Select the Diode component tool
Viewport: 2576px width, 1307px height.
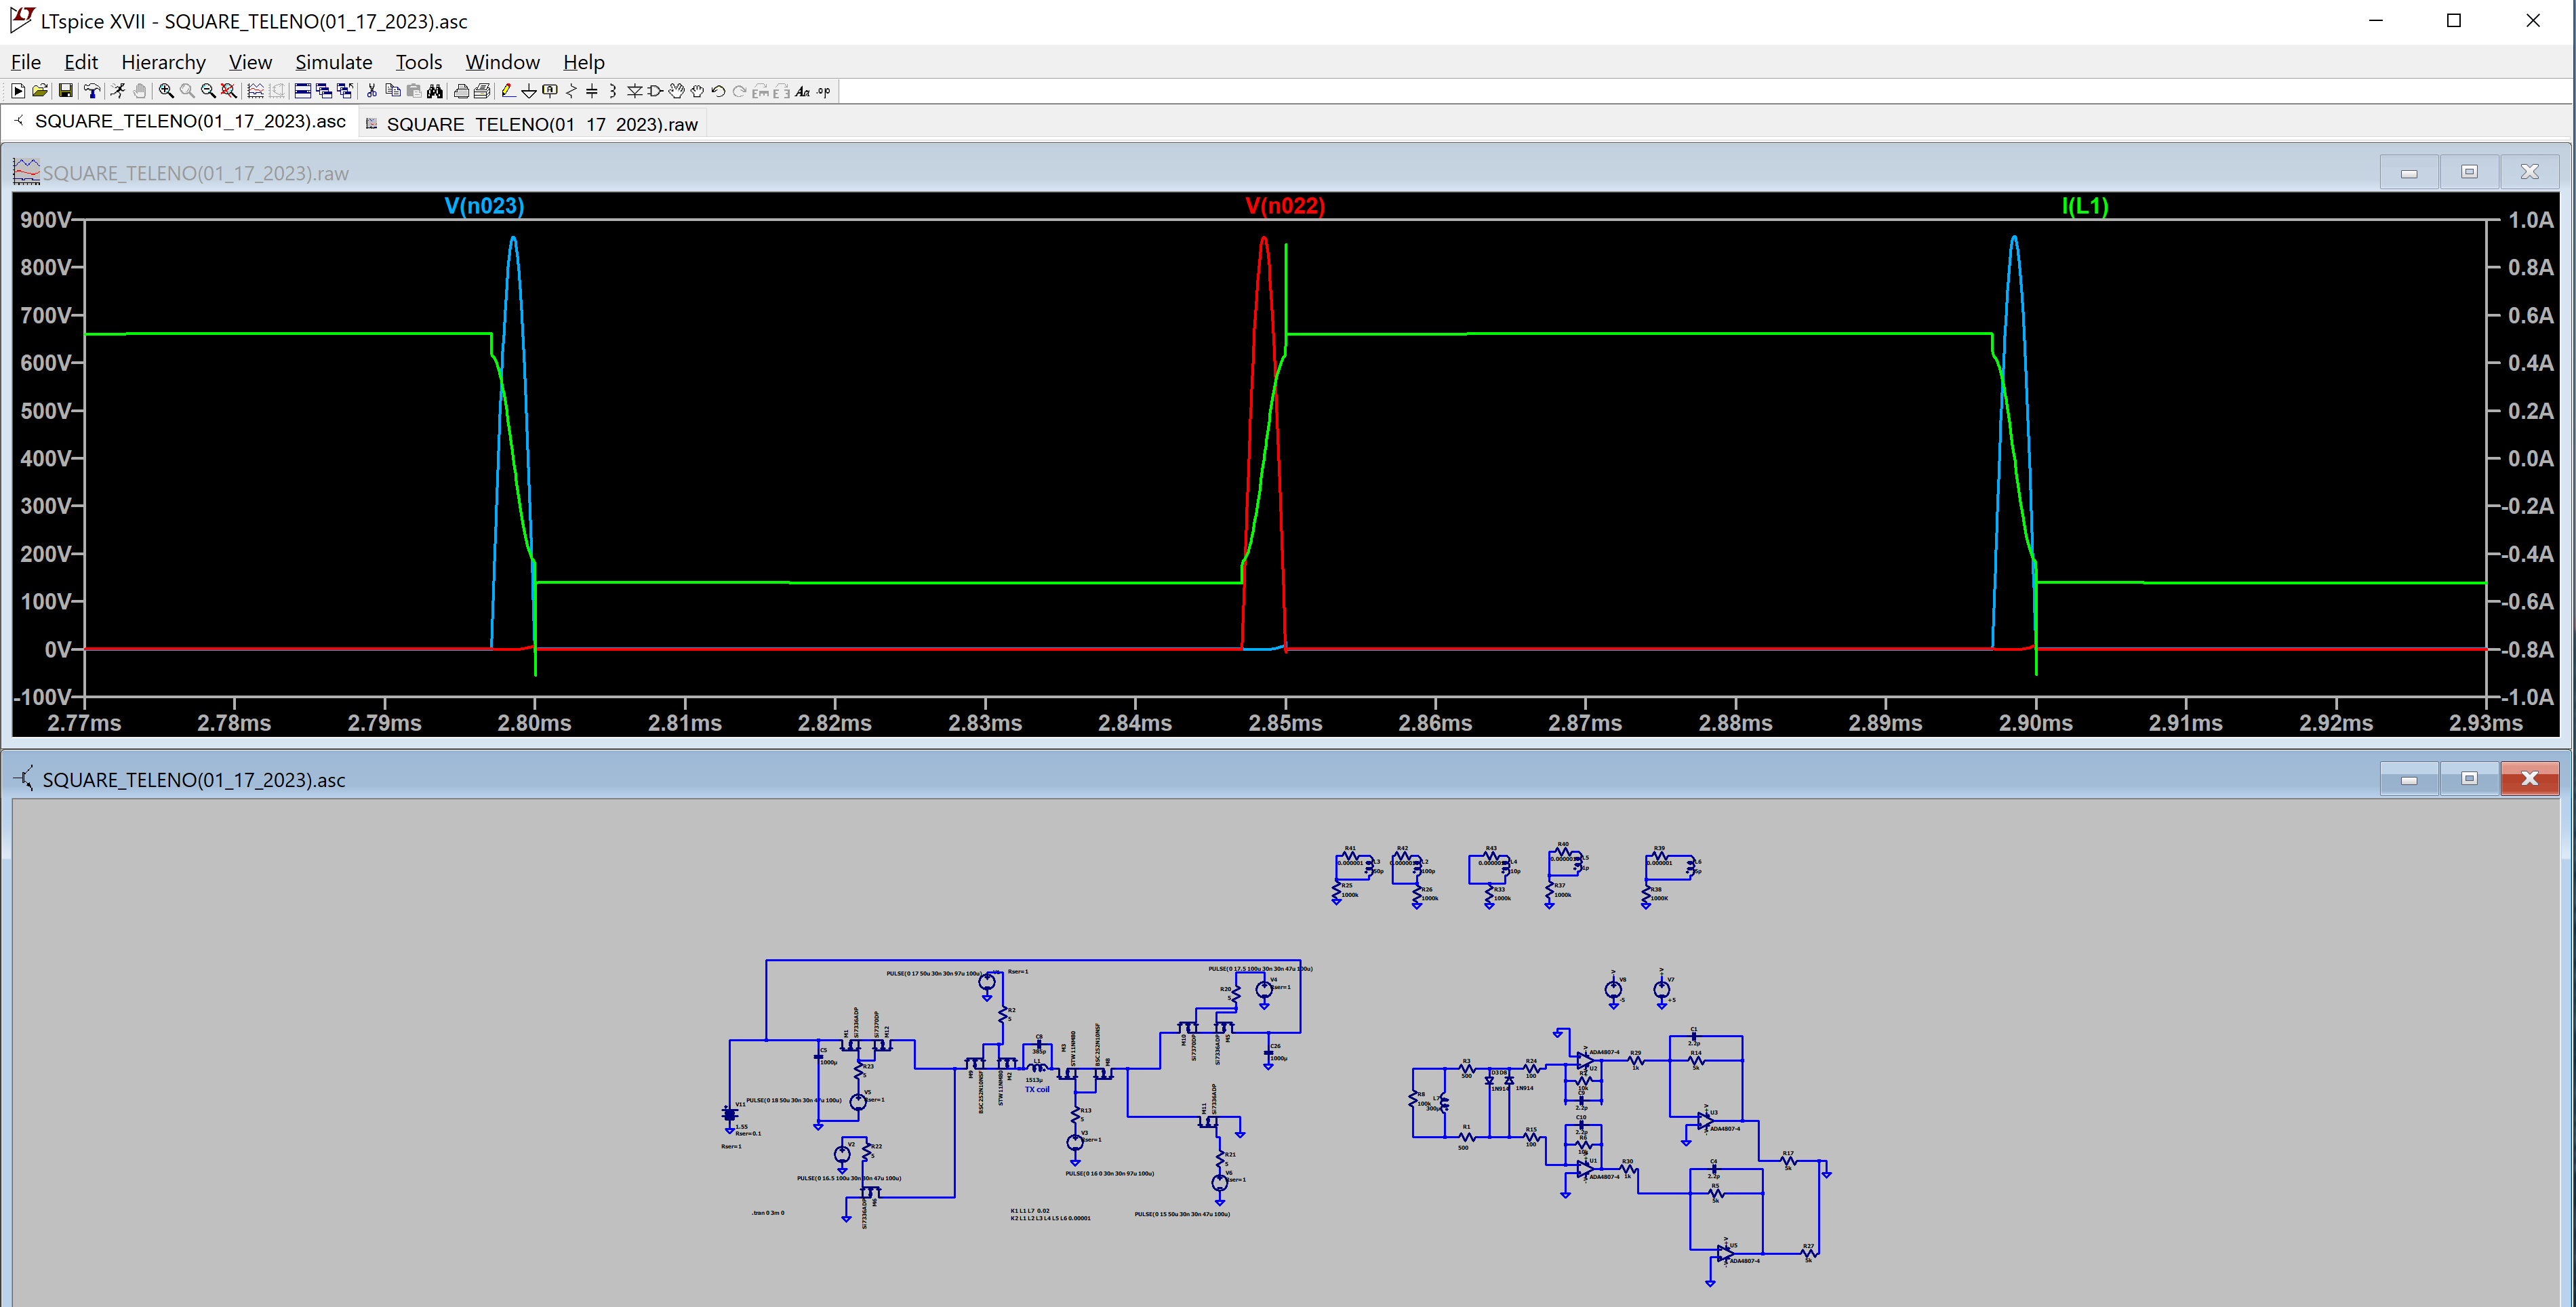[x=634, y=91]
